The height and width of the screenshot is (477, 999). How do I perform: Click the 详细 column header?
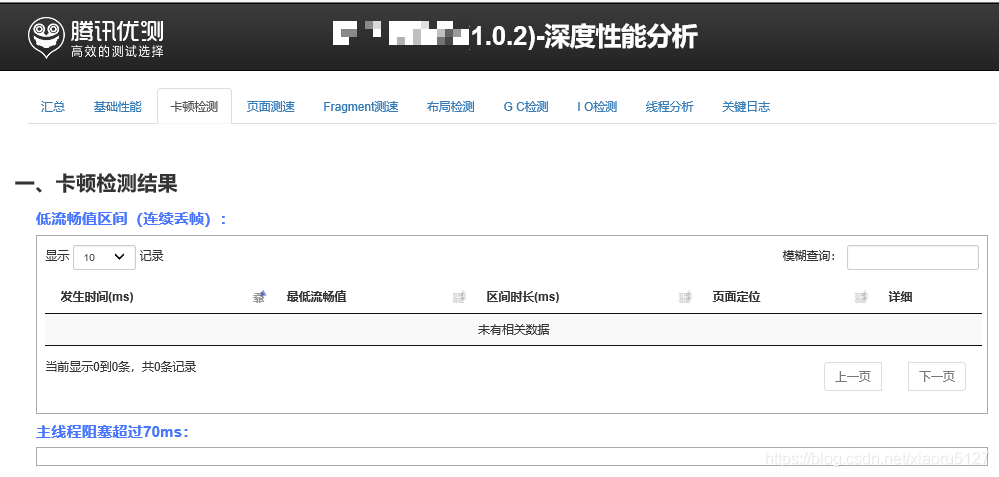(900, 297)
